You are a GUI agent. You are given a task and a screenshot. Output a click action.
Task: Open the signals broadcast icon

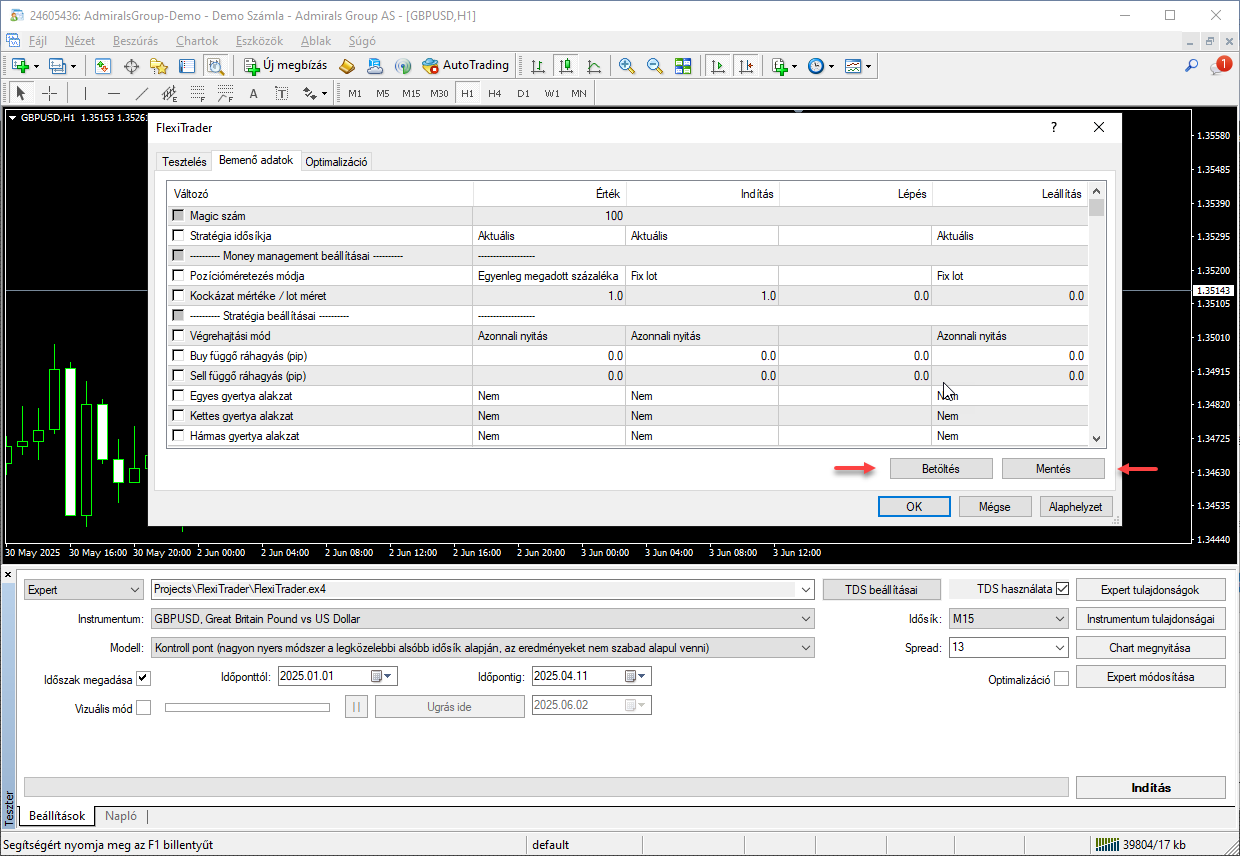coord(402,66)
